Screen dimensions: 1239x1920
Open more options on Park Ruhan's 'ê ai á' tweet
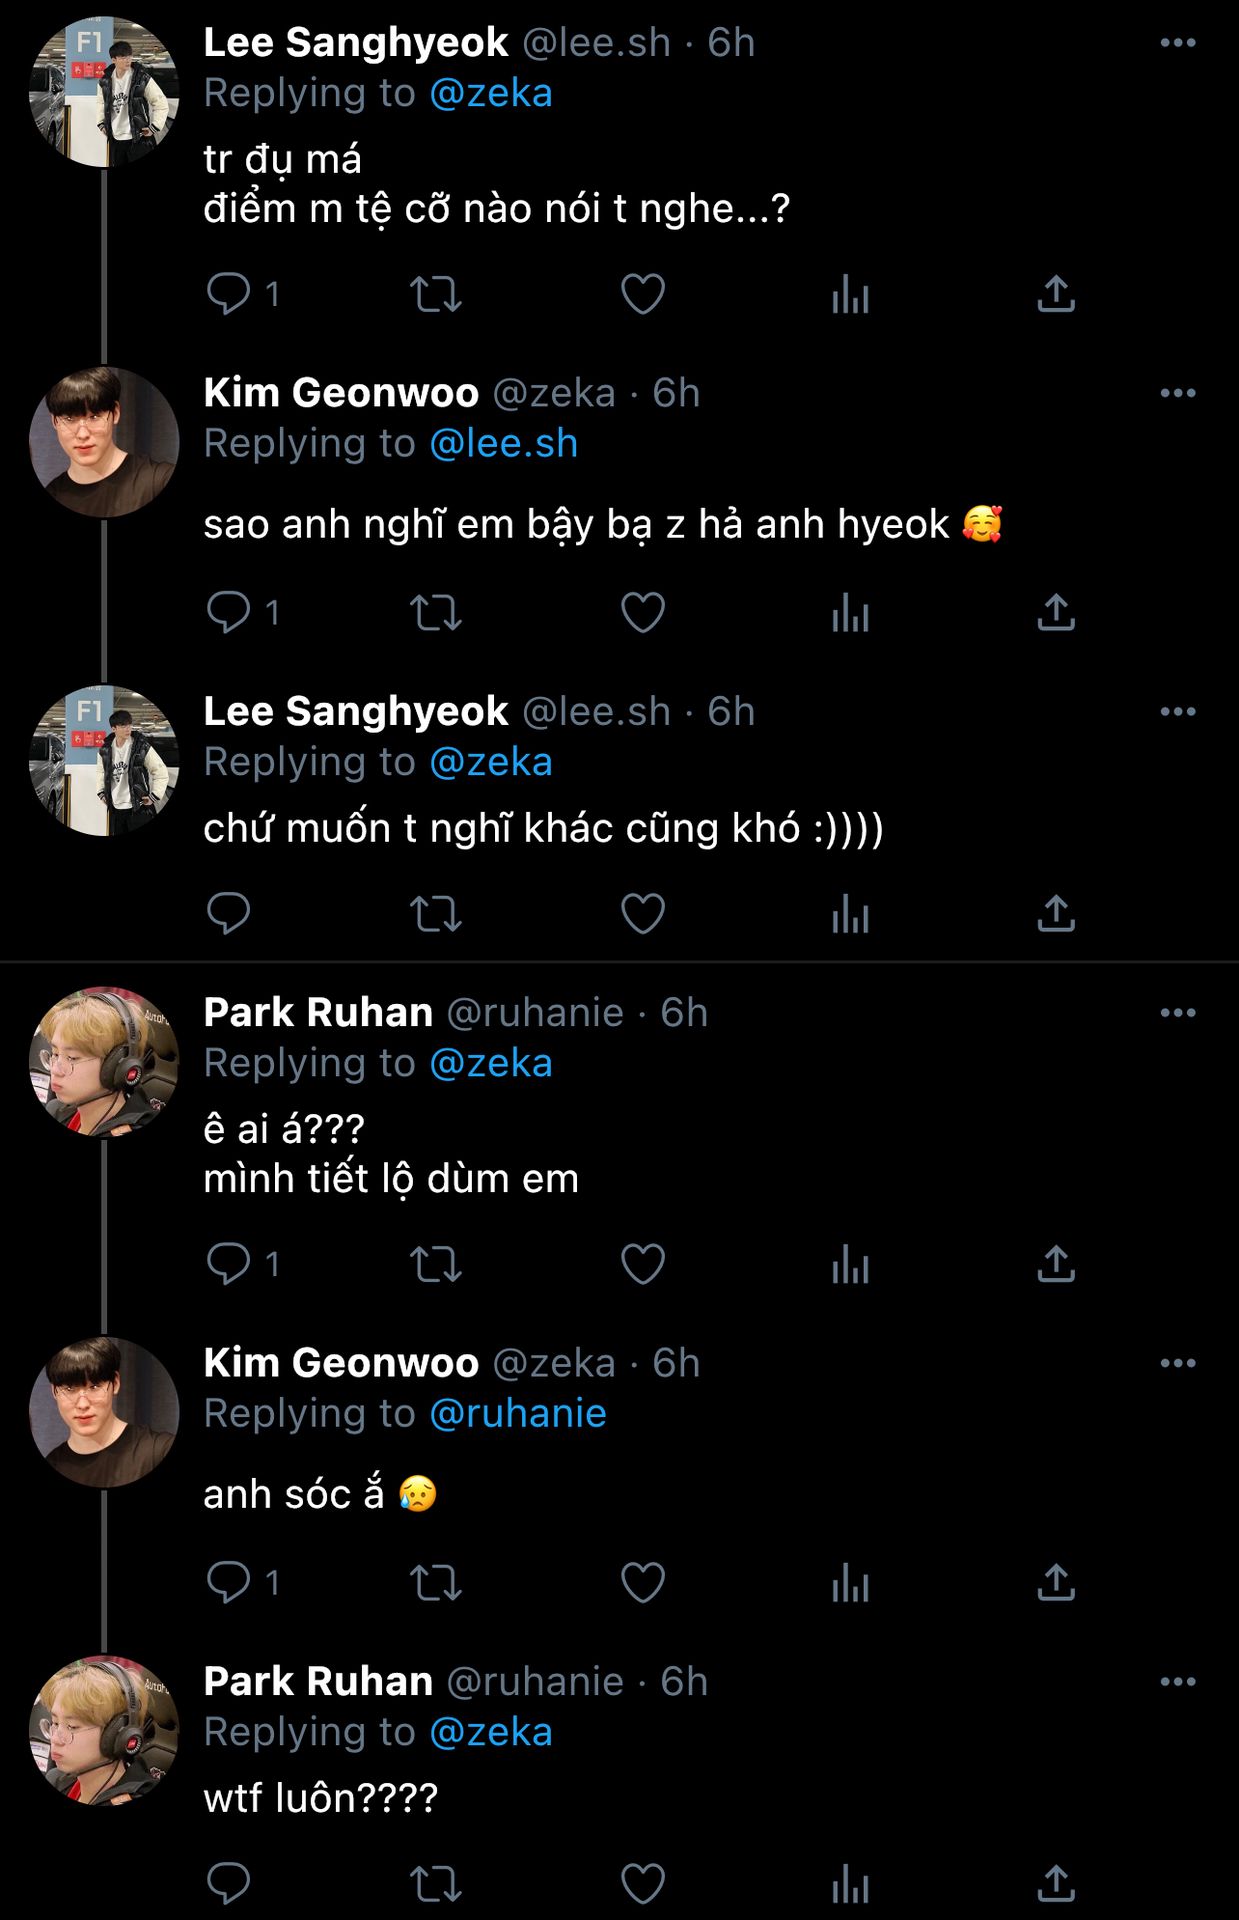[x=1177, y=1013]
